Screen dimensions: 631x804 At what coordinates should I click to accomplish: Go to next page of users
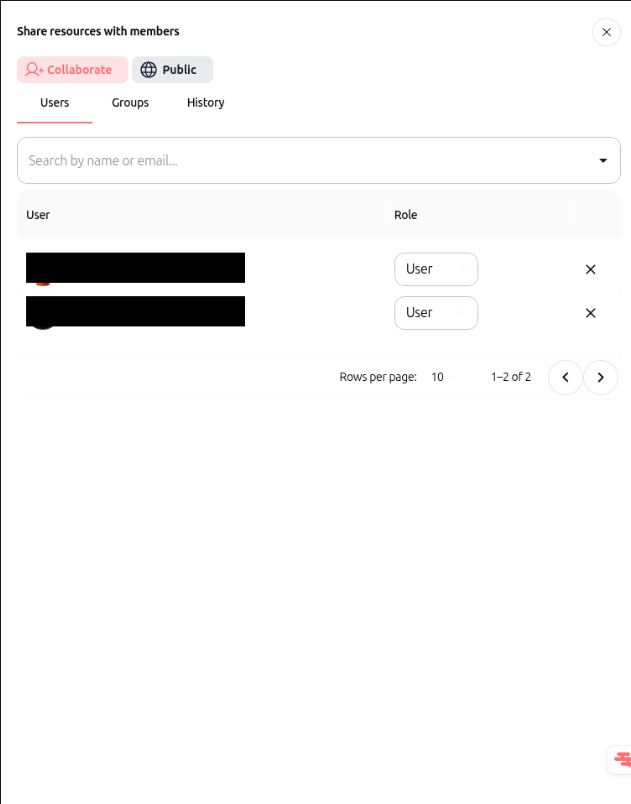click(x=600, y=377)
